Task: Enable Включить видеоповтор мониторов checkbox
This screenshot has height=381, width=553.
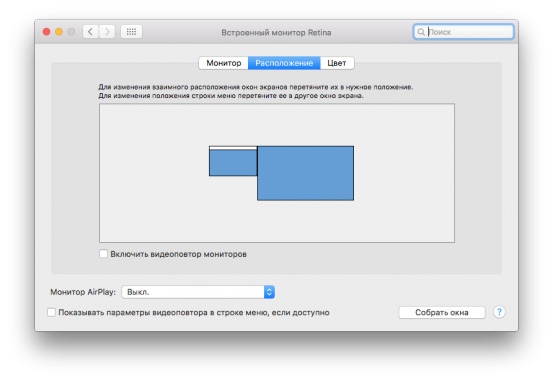Action: (x=103, y=254)
